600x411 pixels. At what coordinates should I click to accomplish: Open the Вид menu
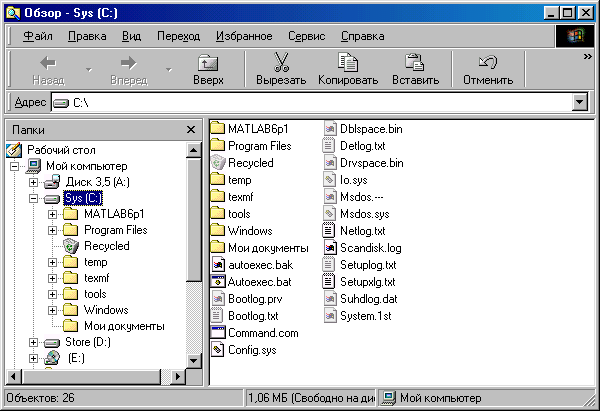[132, 36]
